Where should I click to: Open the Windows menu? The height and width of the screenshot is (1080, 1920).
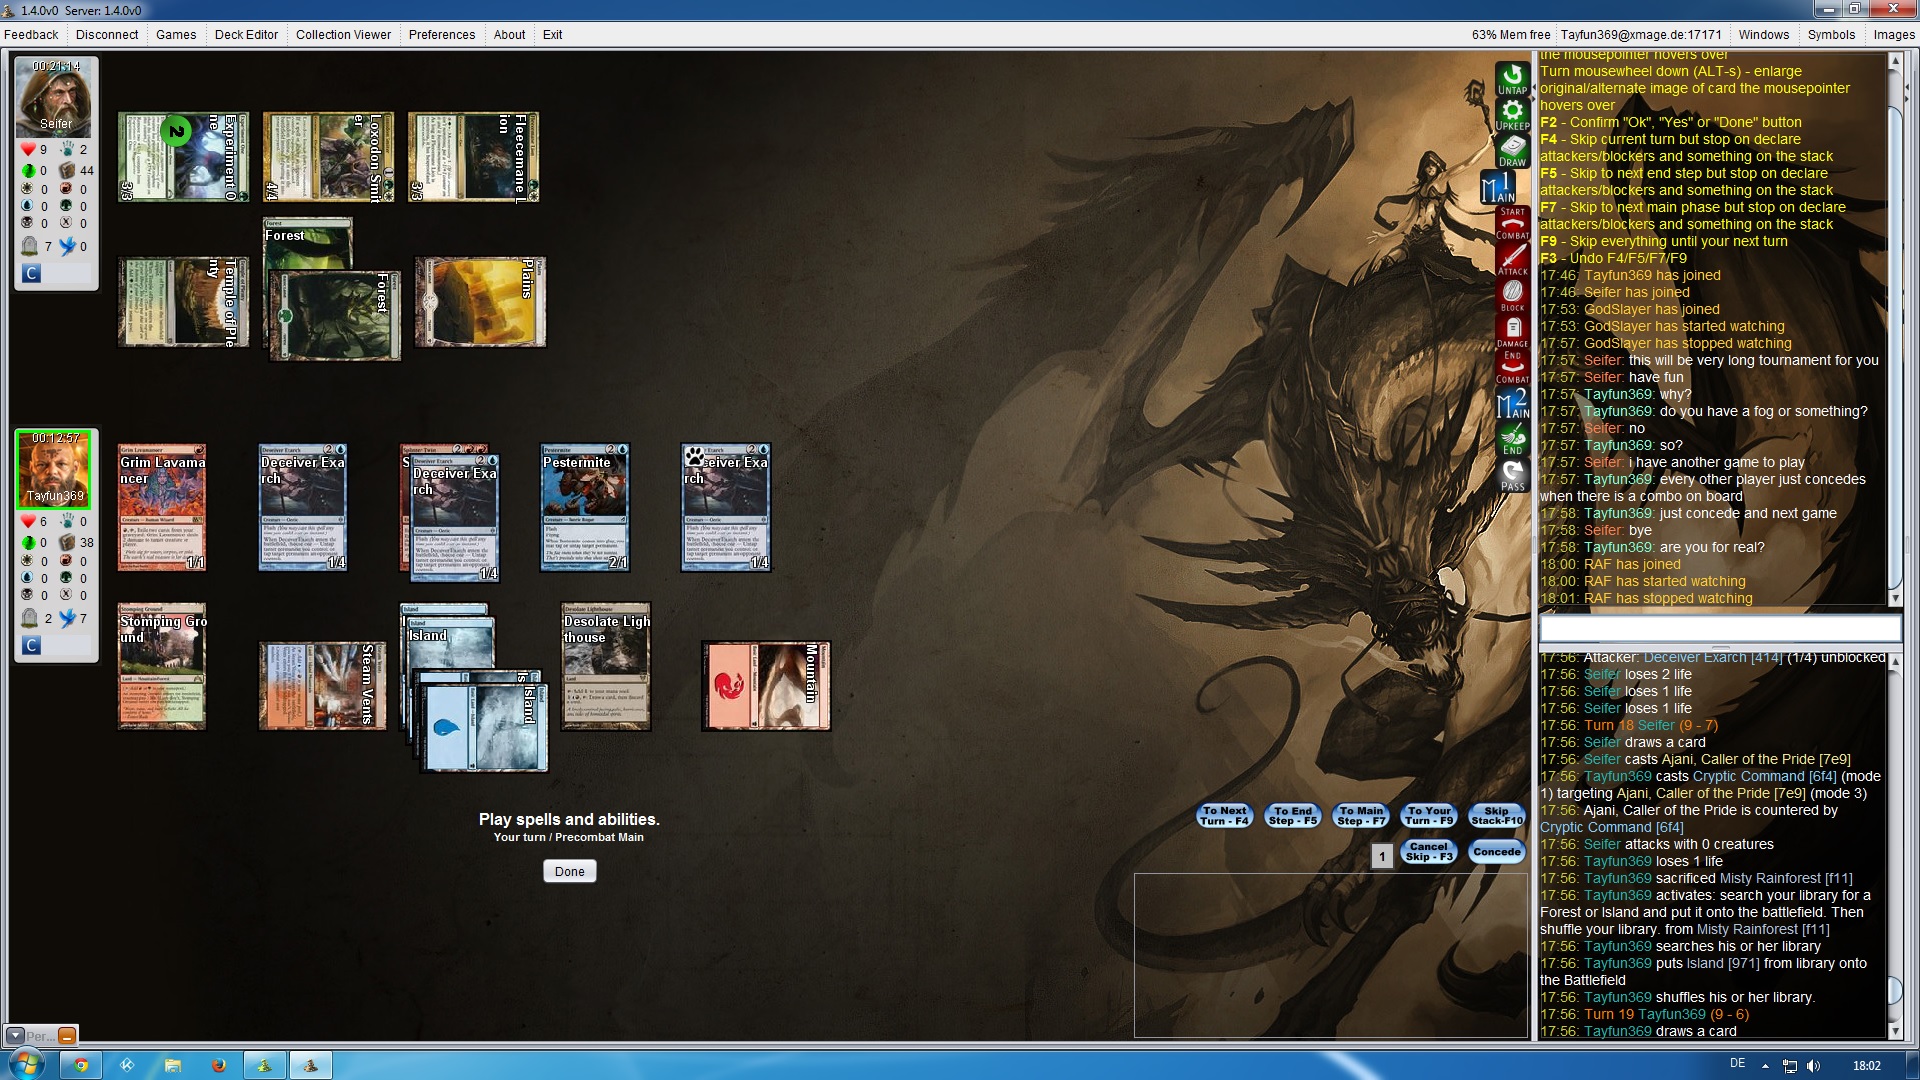(1764, 34)
